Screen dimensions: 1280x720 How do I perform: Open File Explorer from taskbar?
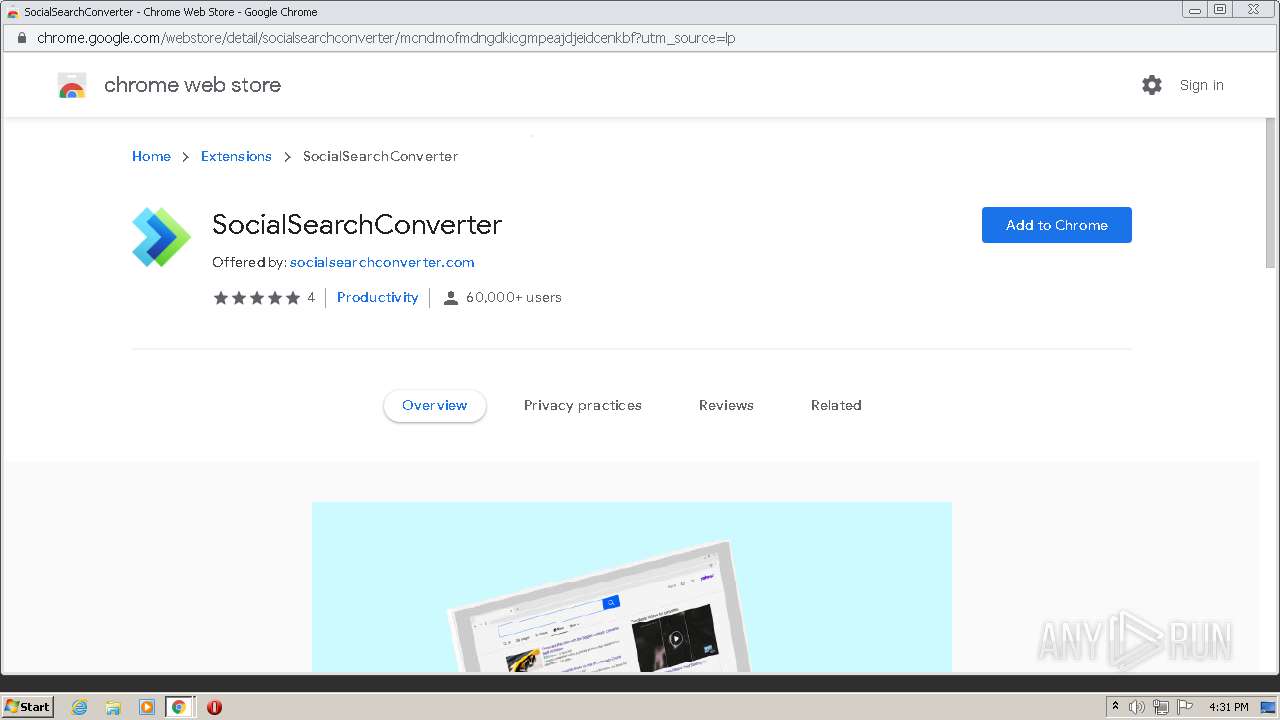coord(113,707)
